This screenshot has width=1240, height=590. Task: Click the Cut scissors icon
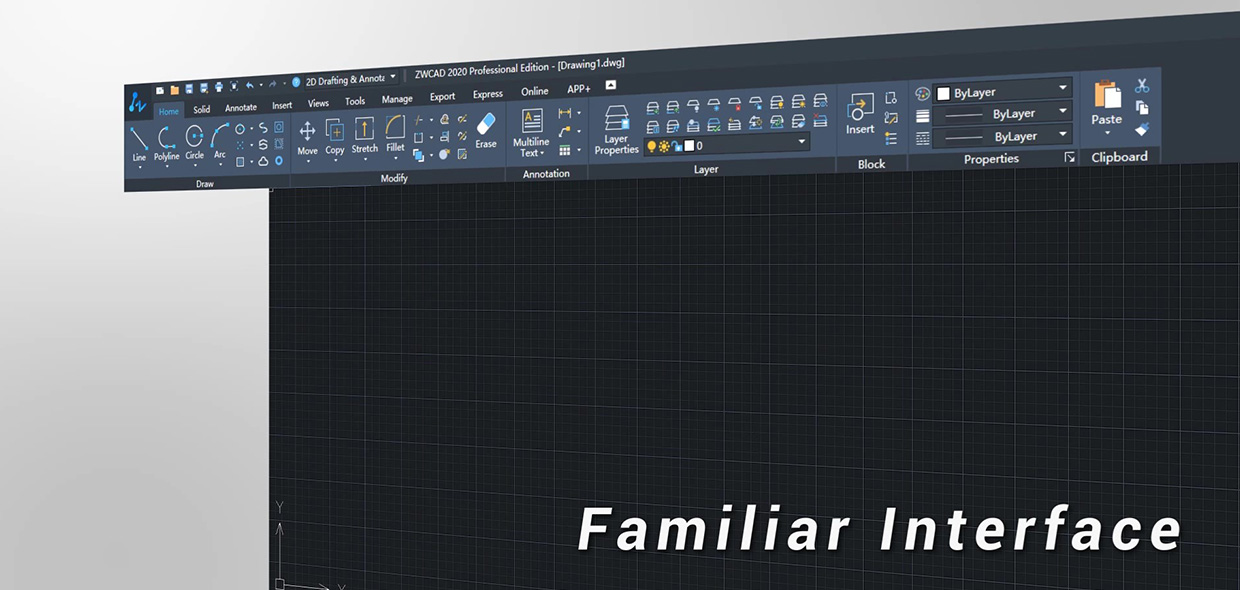coord(1142,86)
